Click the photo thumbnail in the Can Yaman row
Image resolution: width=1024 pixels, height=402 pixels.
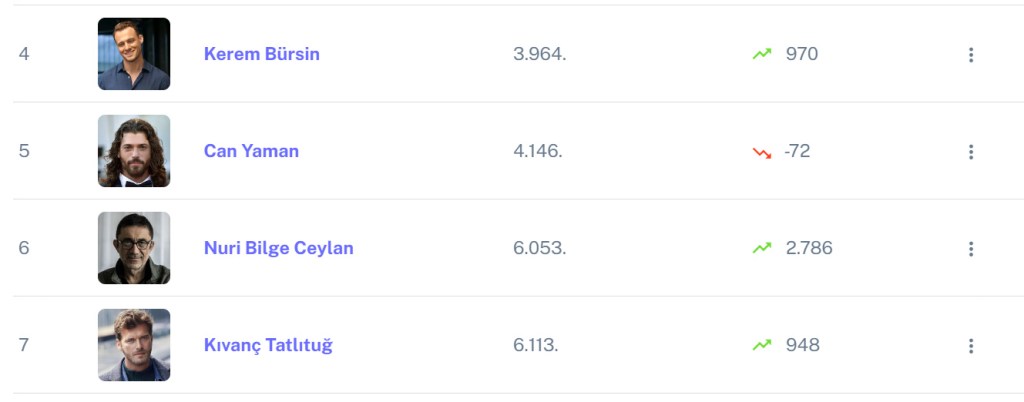coord(134,151)
